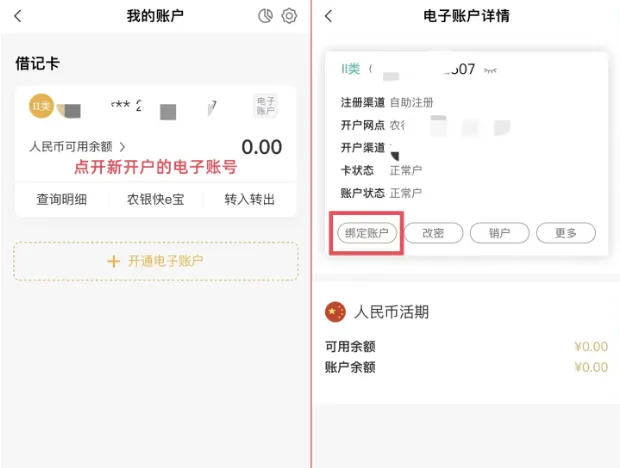Select the 查询明细 tab

pyautogui.click(x=62, y=199)
